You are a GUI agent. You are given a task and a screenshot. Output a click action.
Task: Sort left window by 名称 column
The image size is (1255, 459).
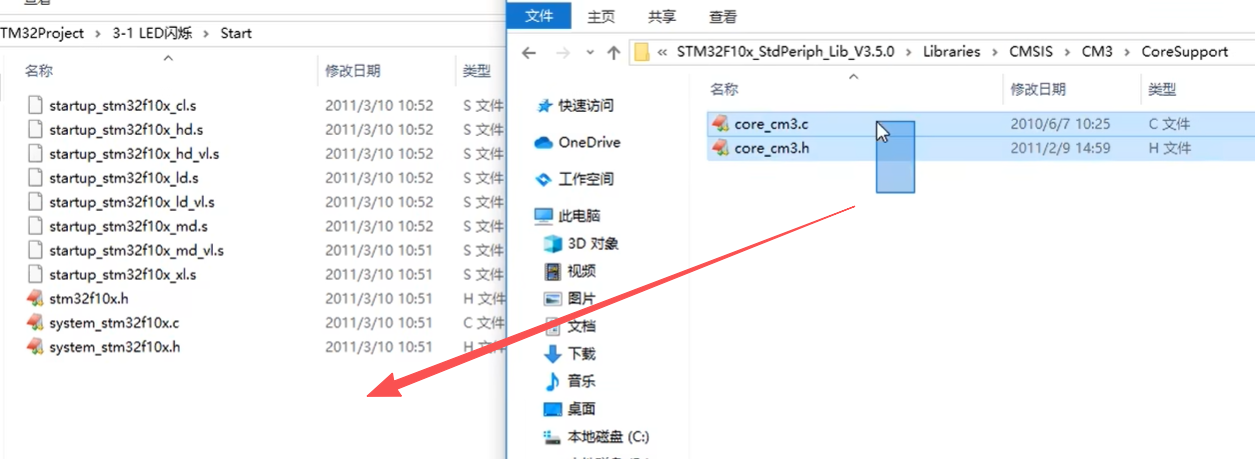(x=39, y=71)
